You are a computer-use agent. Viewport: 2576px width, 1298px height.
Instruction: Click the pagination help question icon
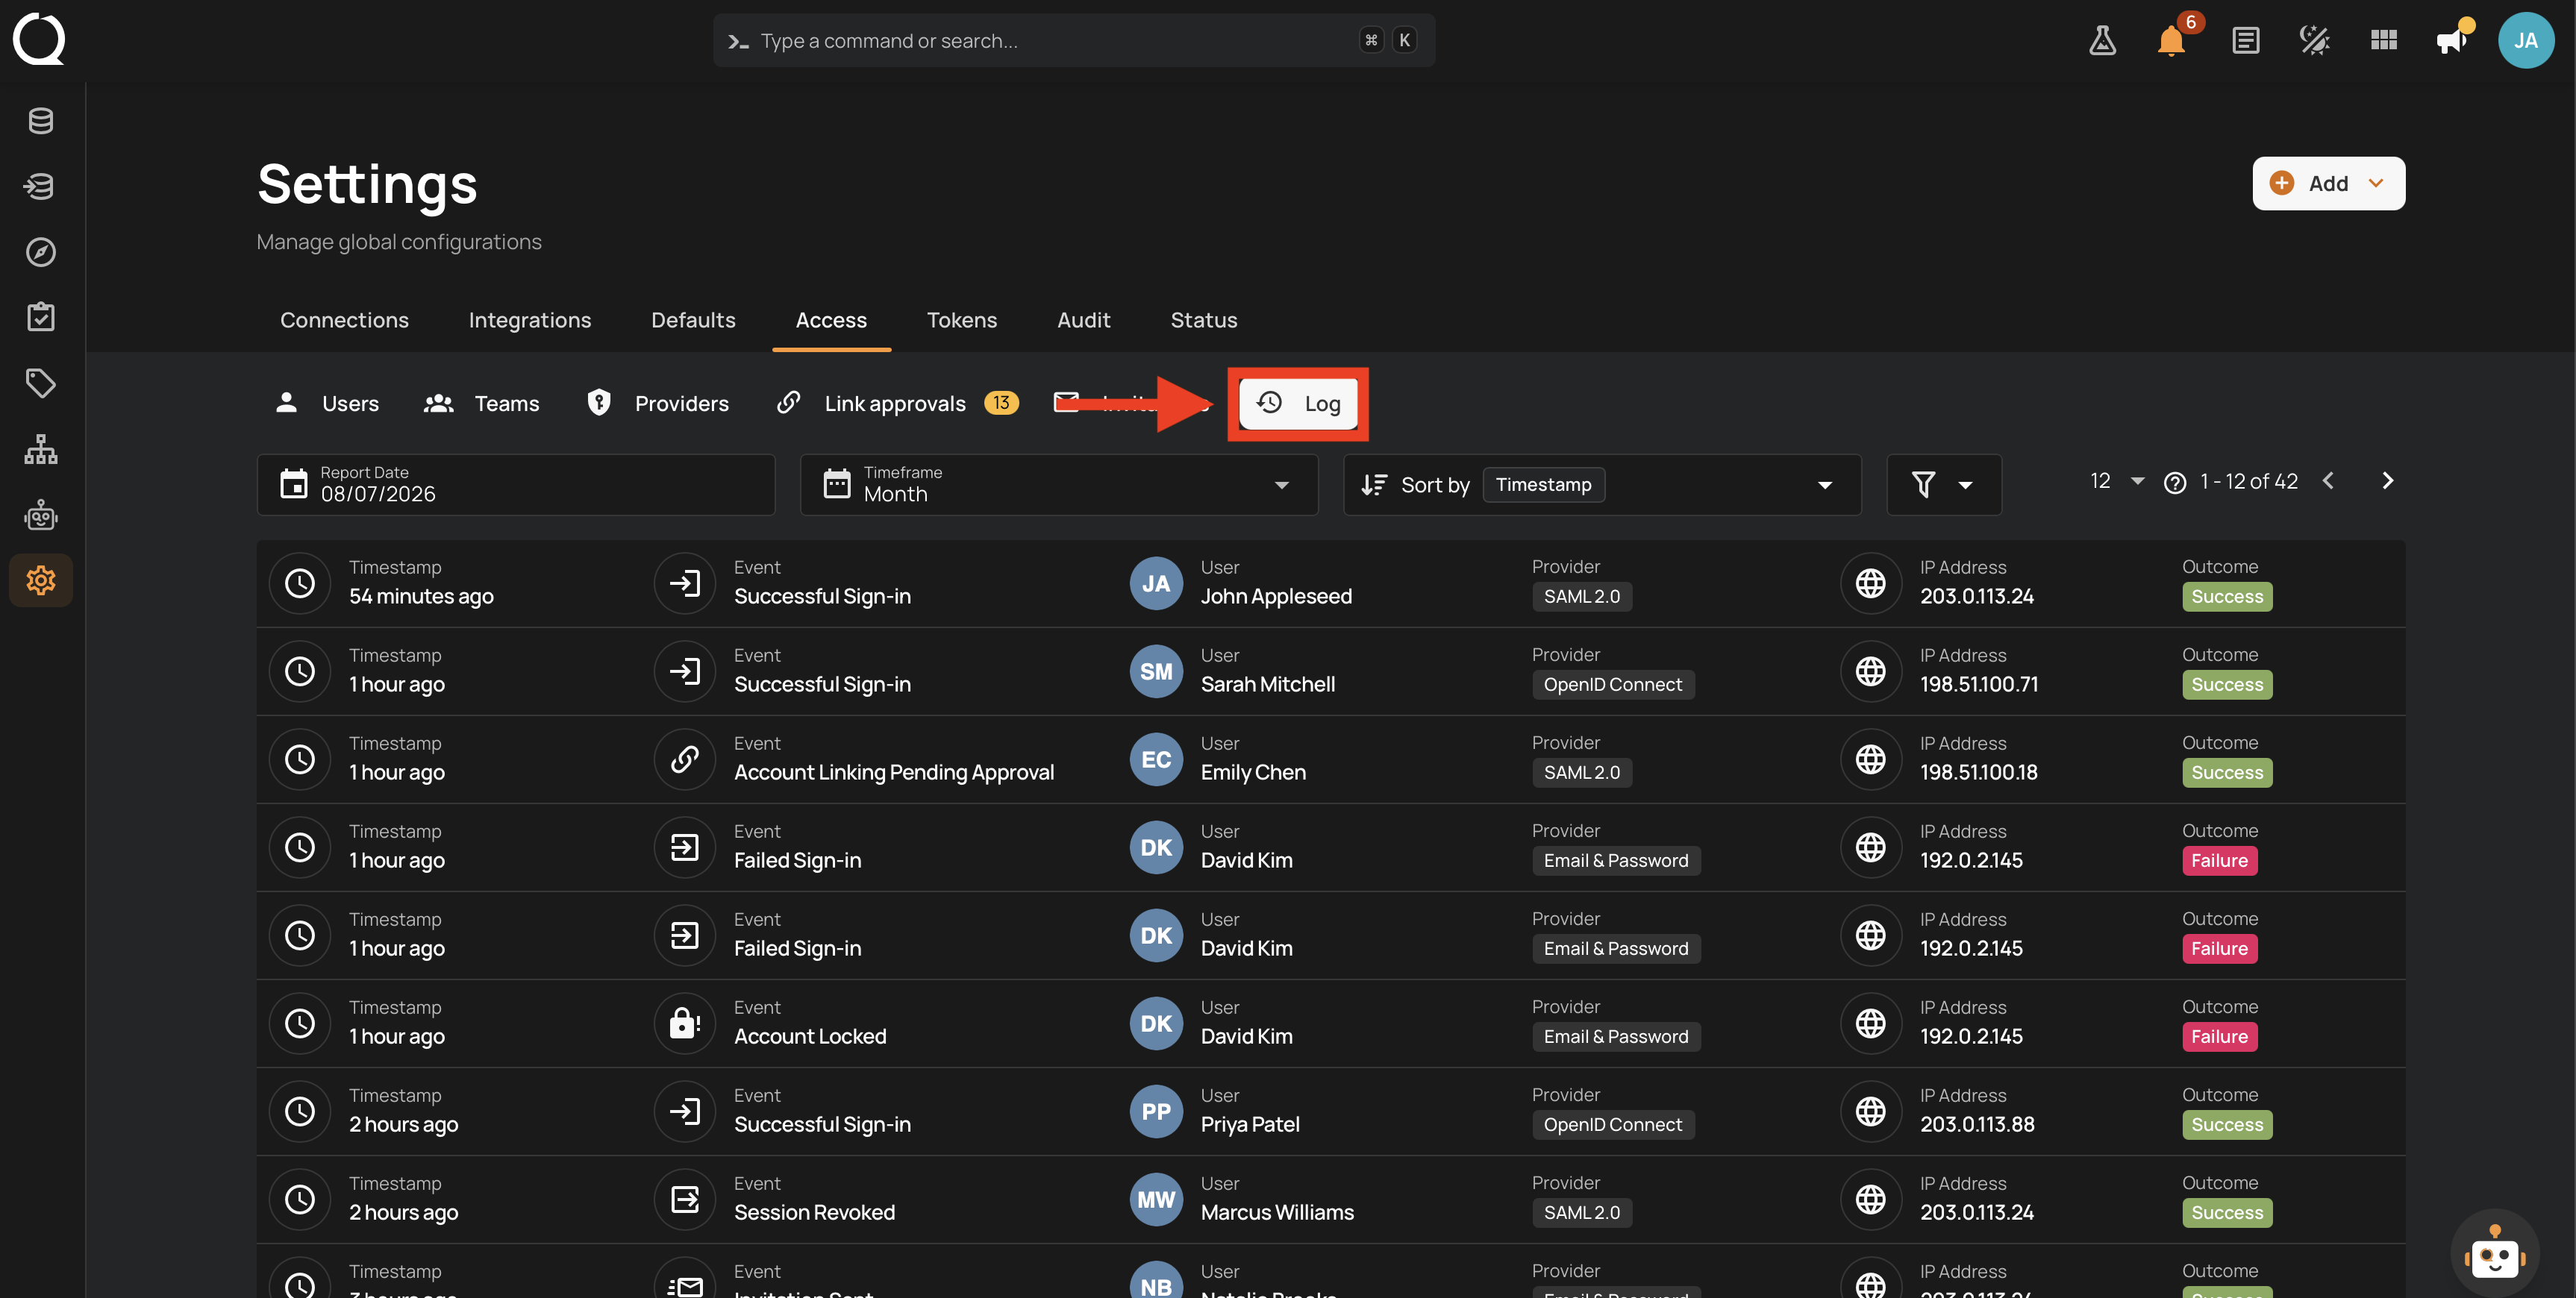pos(2174,483)
